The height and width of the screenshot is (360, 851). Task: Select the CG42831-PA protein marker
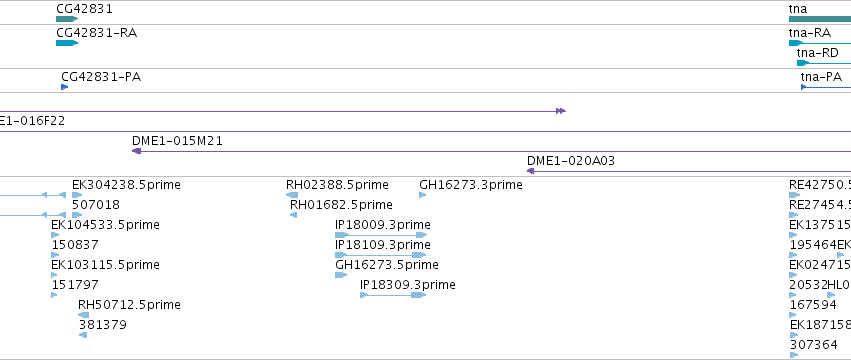(x=65, y=87)
